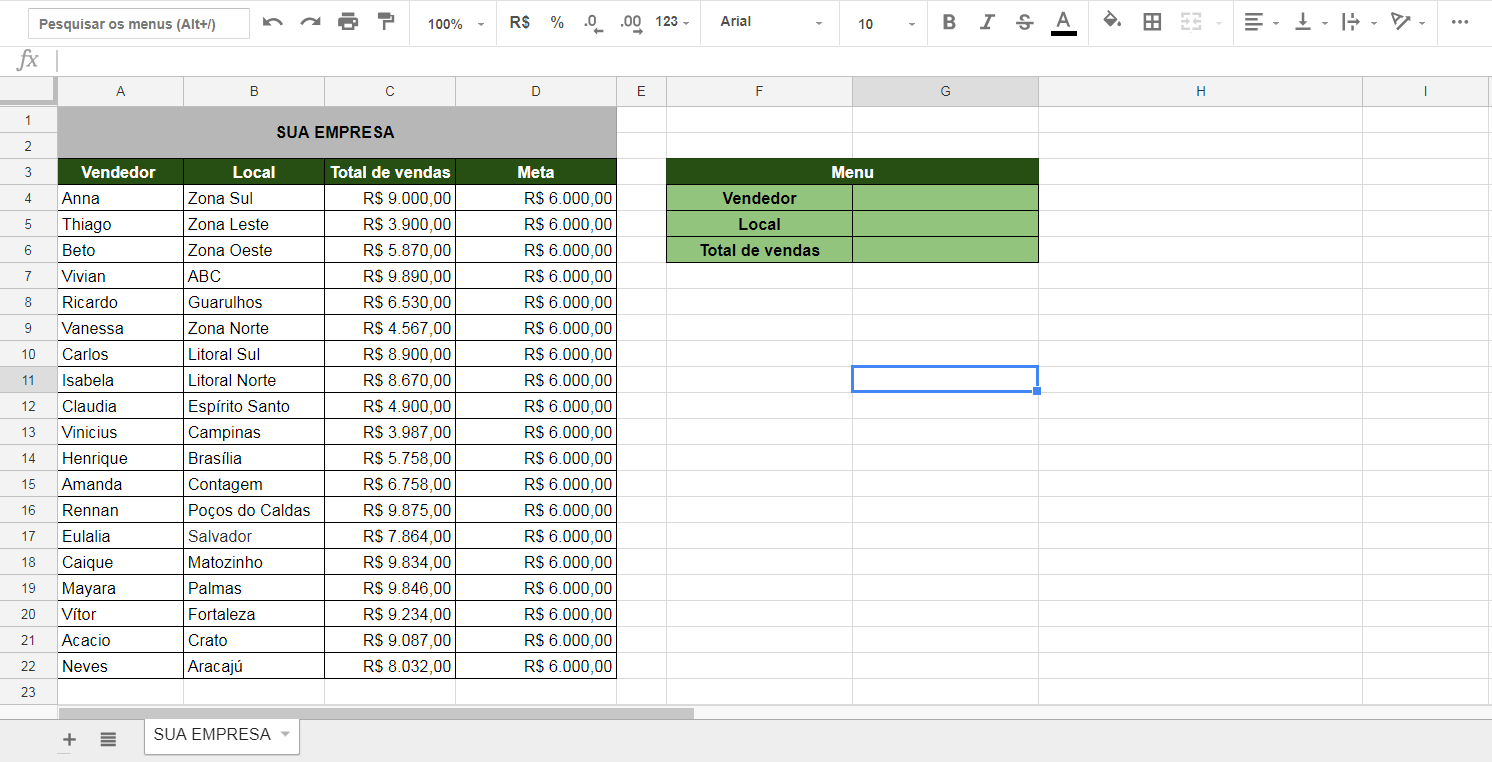Increase decimal places icon
This screenshot has width=1492, height=762.
point(631,22)
